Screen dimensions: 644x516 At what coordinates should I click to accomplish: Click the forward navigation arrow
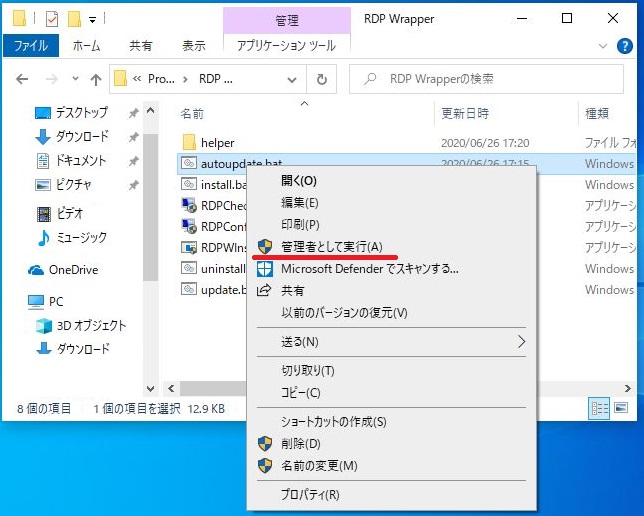pos(51,79)
